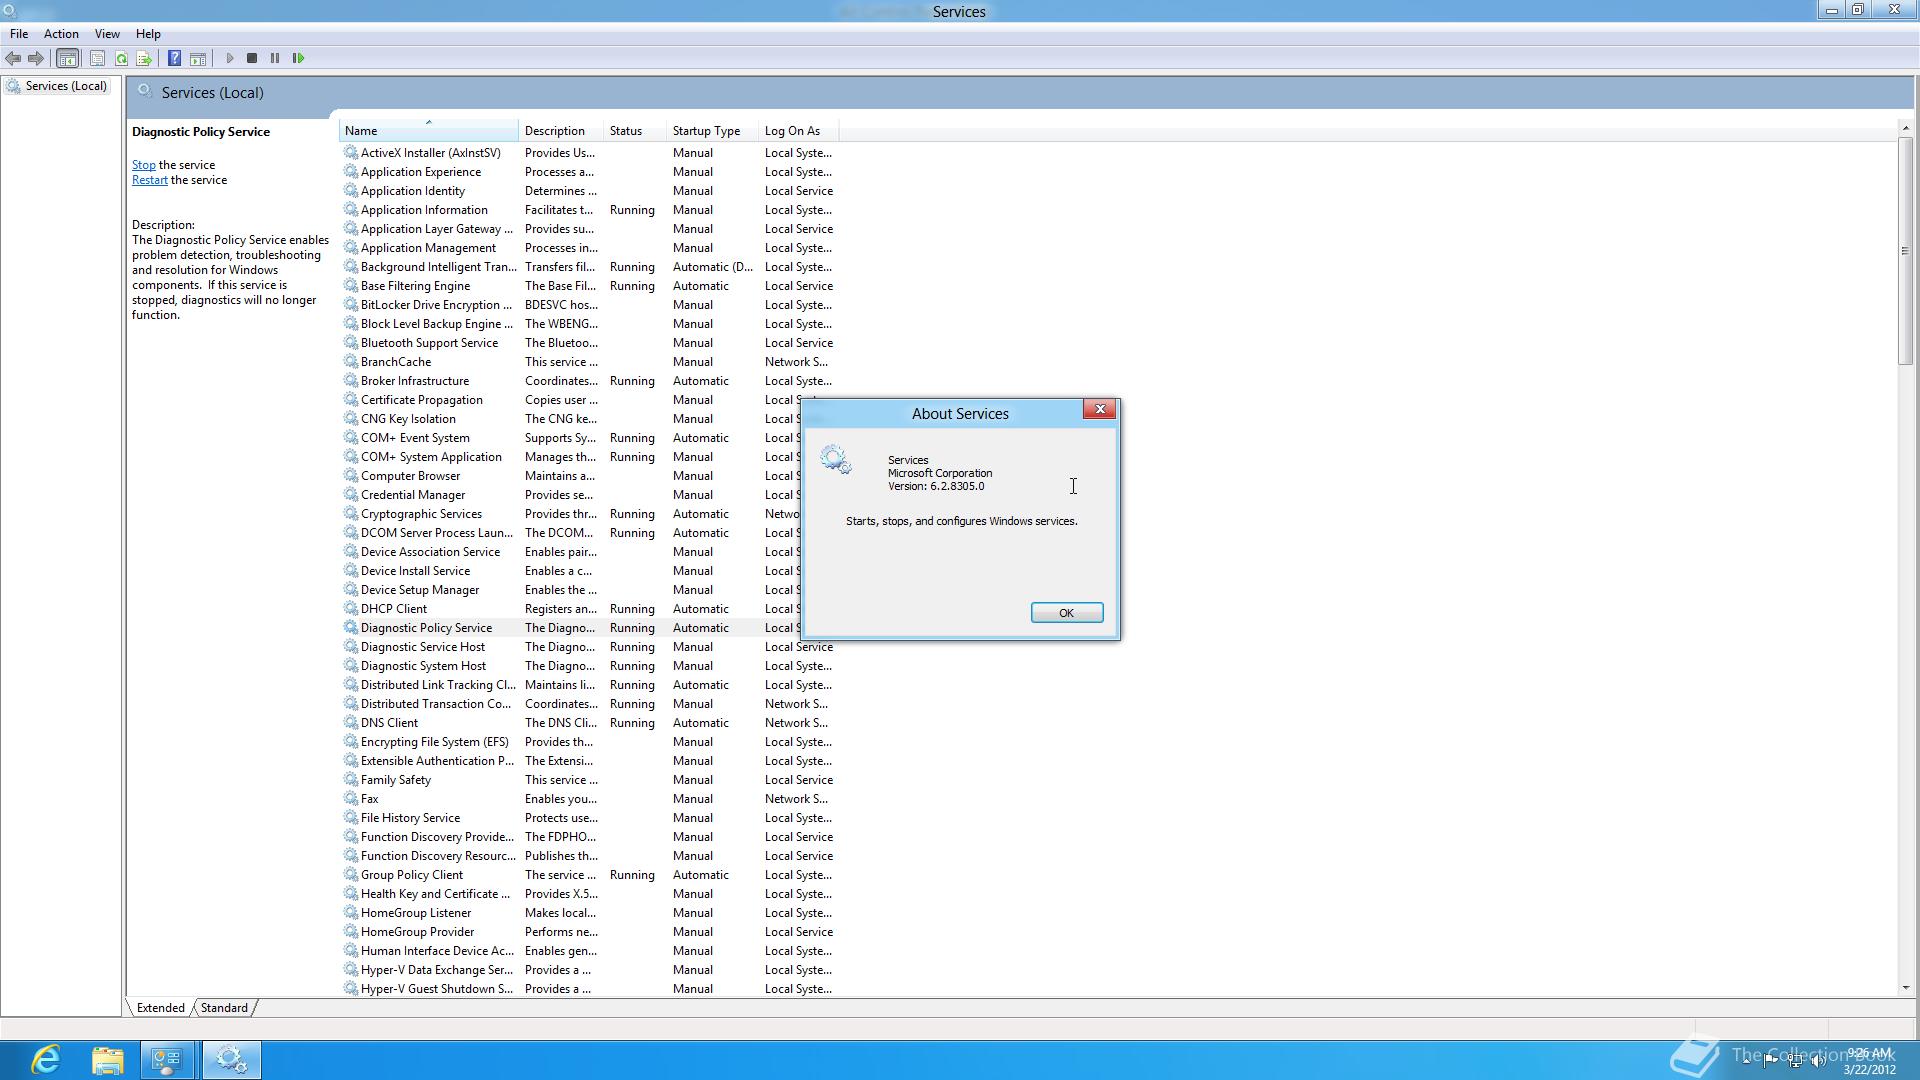This screenshot has width=1920, height=1080.
Task: Open the Properties toolbar icon
Action: (97, 58)
